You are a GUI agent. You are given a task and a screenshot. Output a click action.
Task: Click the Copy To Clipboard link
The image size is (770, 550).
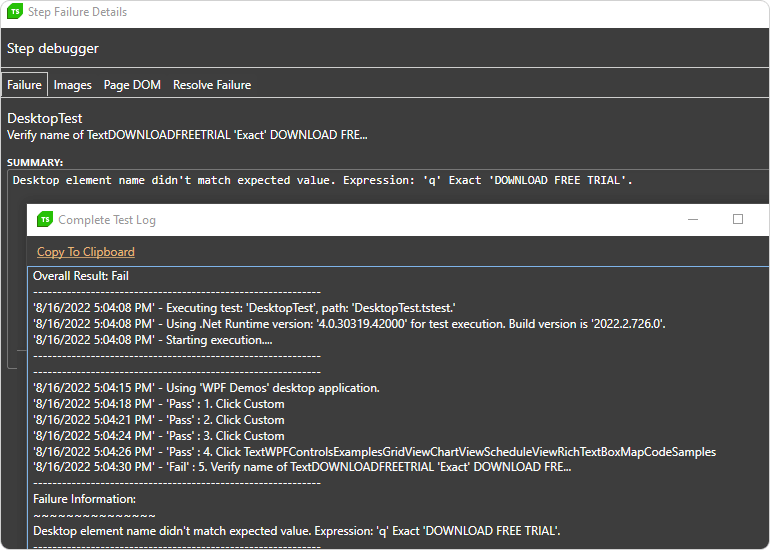(85, 252)
